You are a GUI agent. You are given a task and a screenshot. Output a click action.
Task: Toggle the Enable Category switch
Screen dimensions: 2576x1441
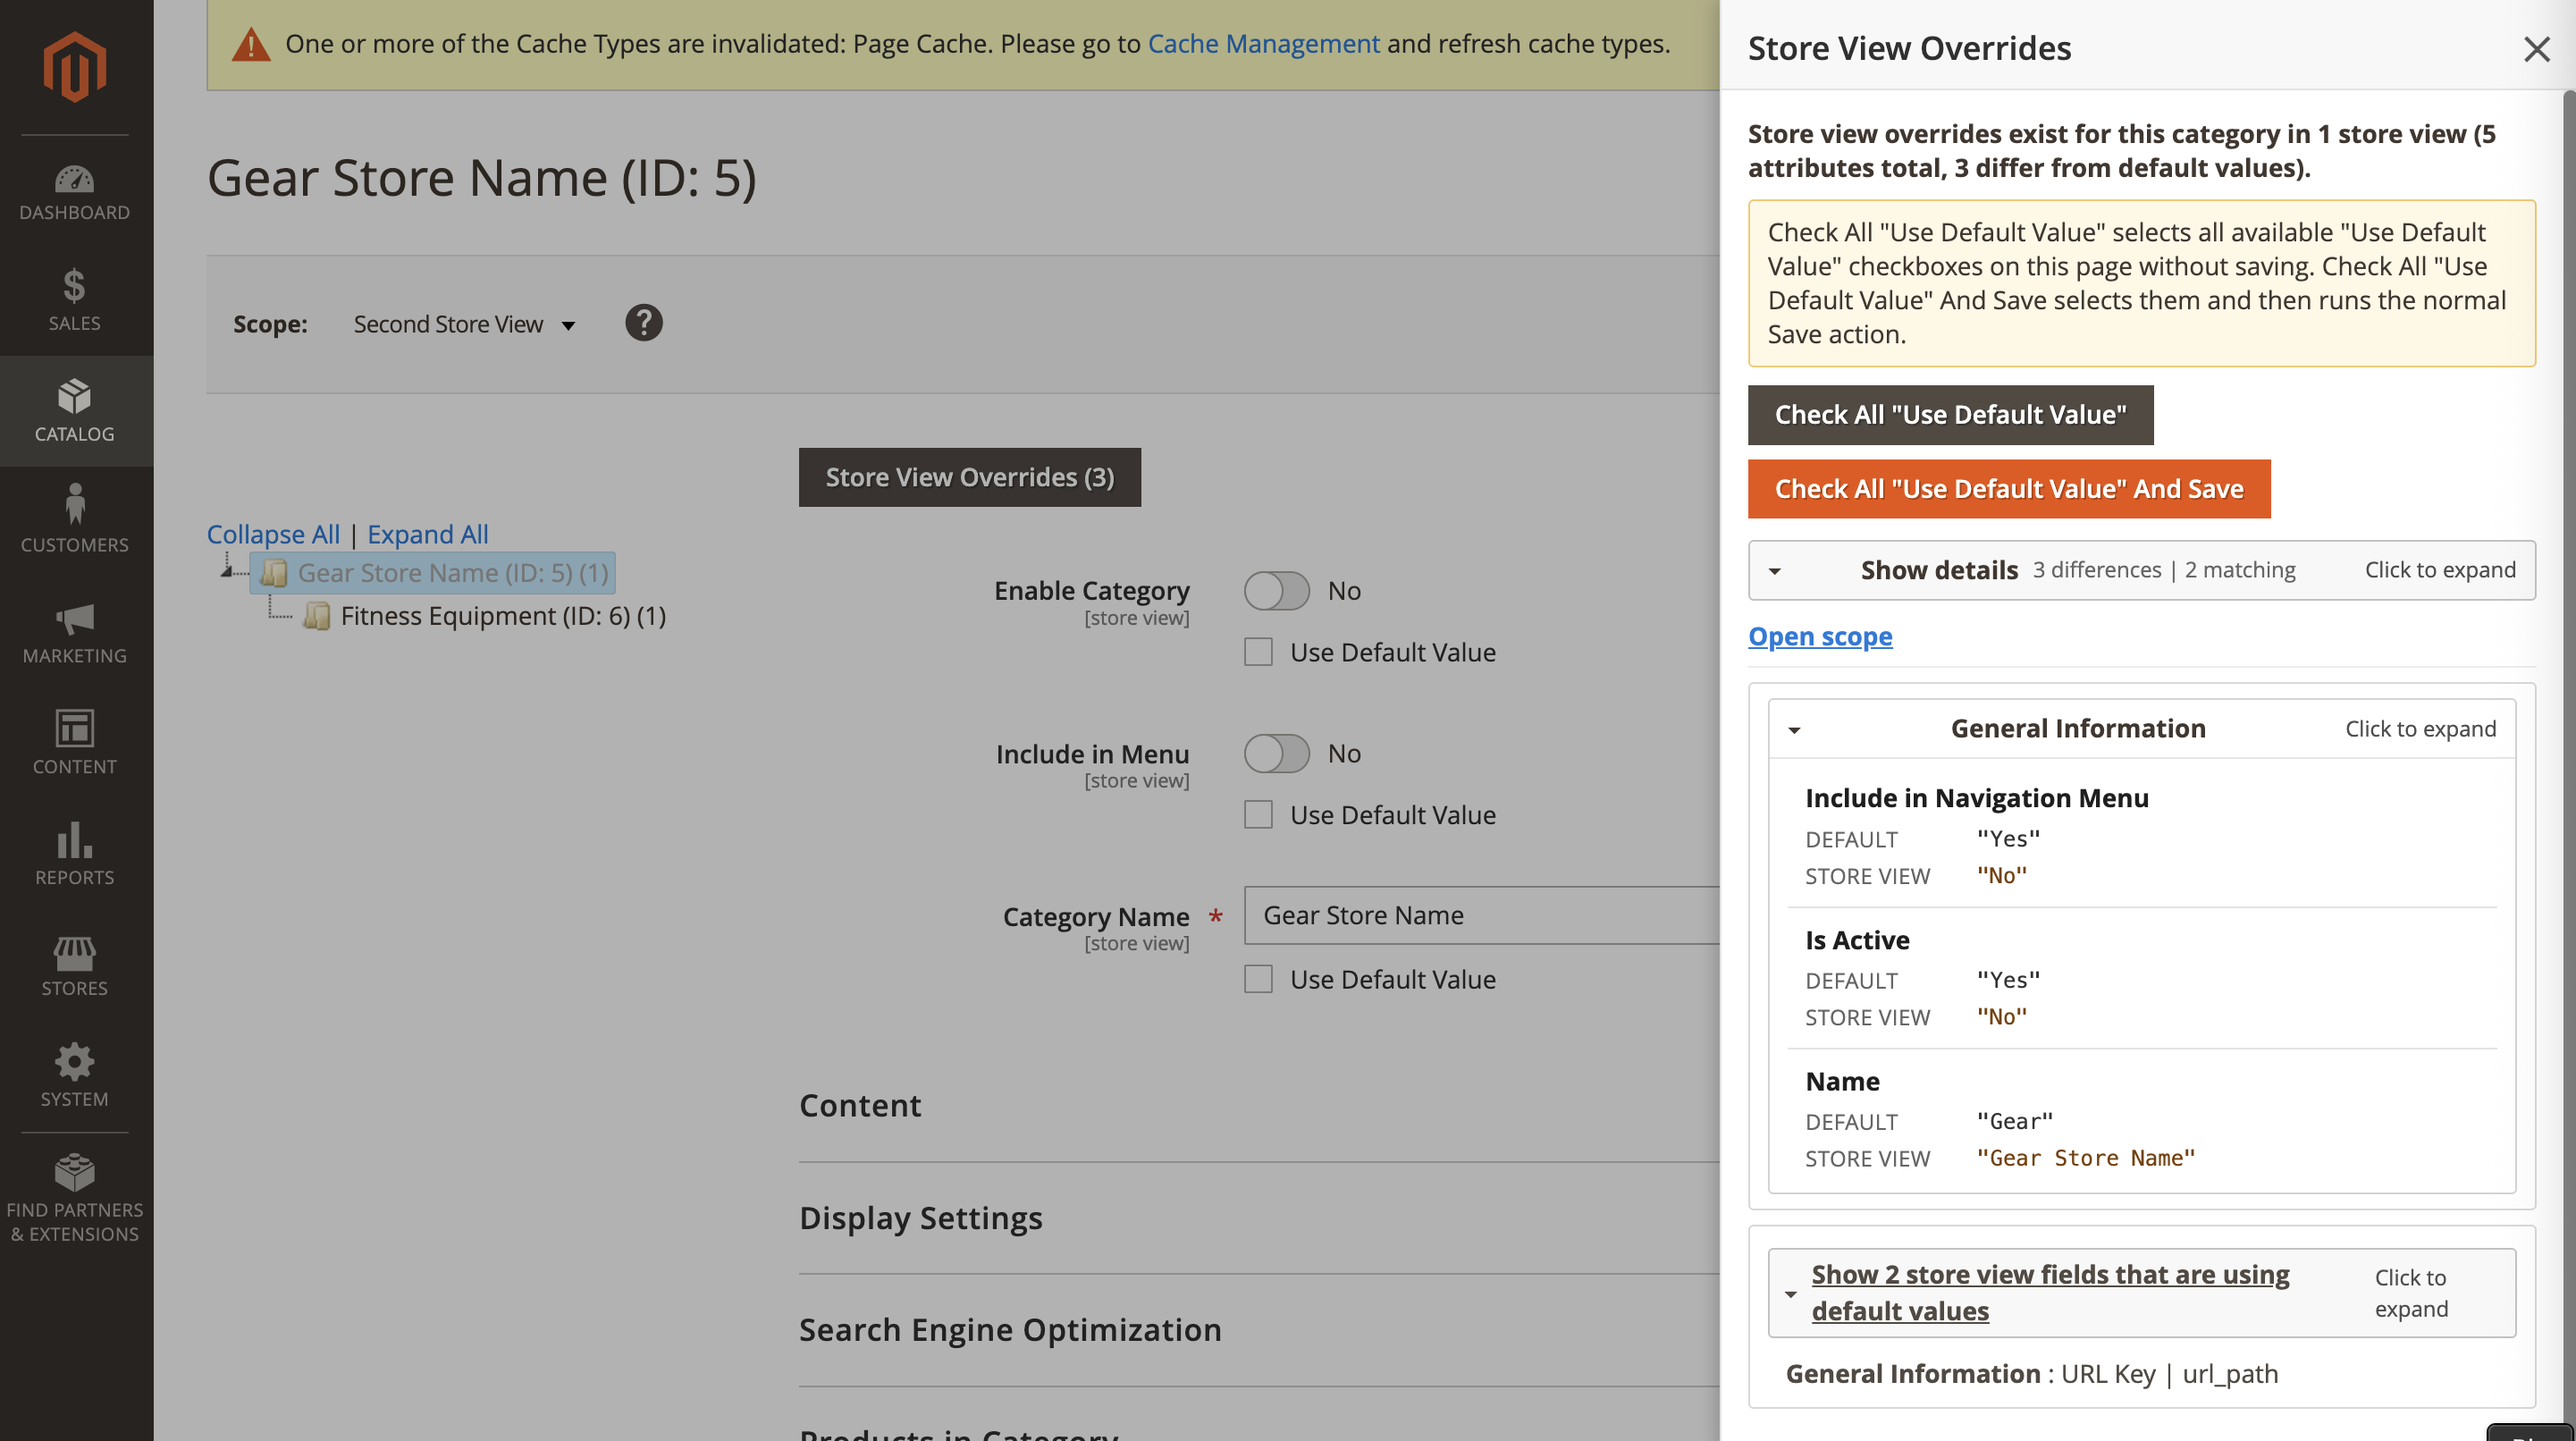click(1276, 590)
